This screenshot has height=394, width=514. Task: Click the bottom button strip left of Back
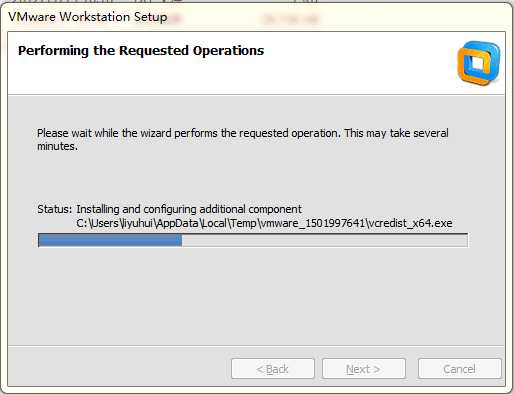pyautogui.click(x=120, y=369)
